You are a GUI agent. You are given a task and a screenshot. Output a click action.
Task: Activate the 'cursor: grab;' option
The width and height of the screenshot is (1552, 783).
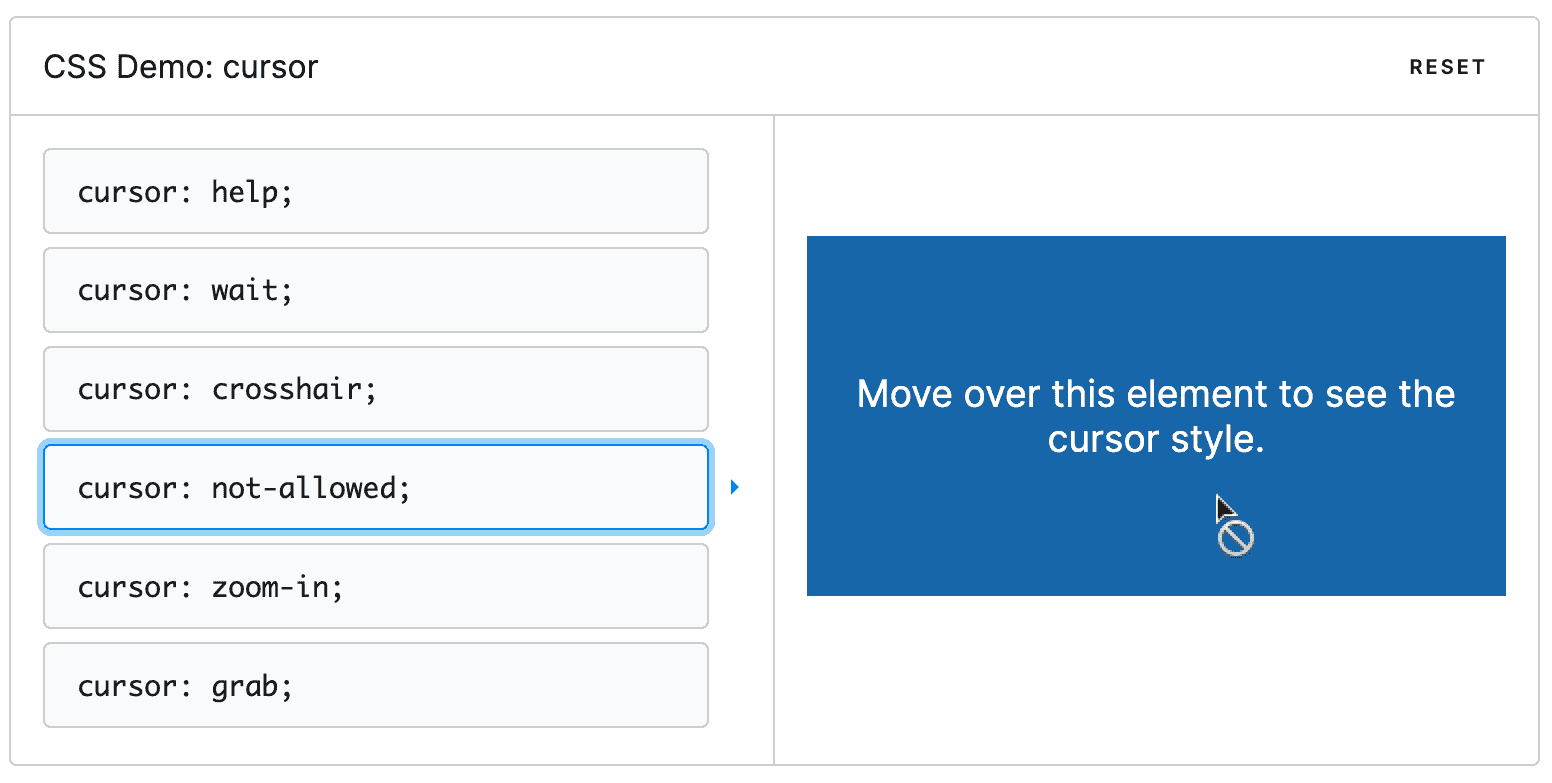pyautogui.click(x=375, y=685)
